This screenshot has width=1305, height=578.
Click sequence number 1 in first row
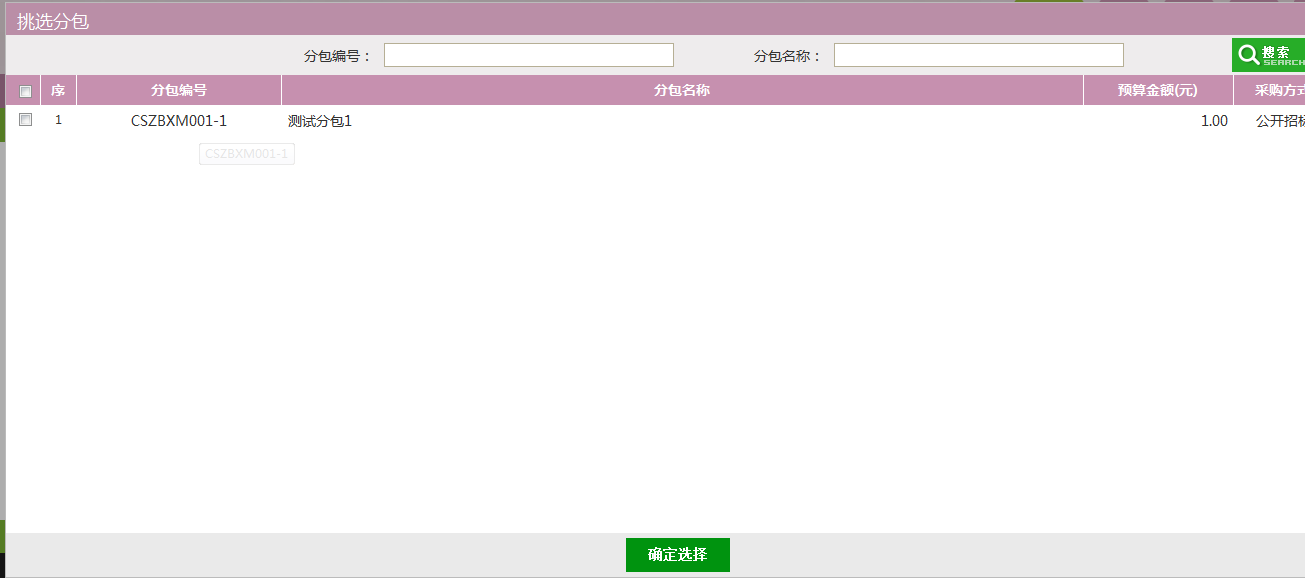click(x=58, y=120)
